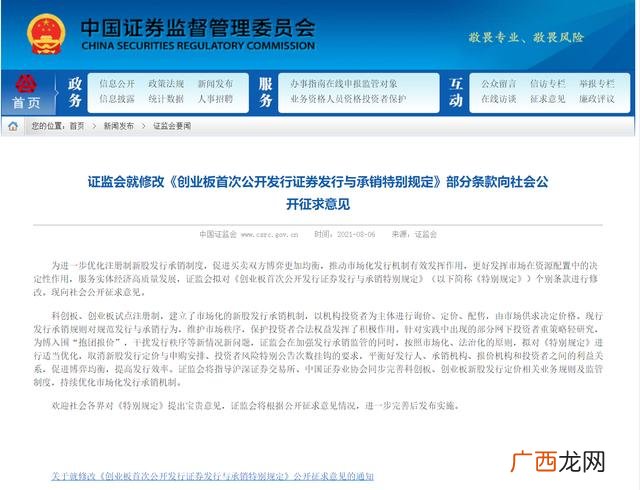Click the 中国证监会 www.csrc.gov.cn source text

point(249,234)
